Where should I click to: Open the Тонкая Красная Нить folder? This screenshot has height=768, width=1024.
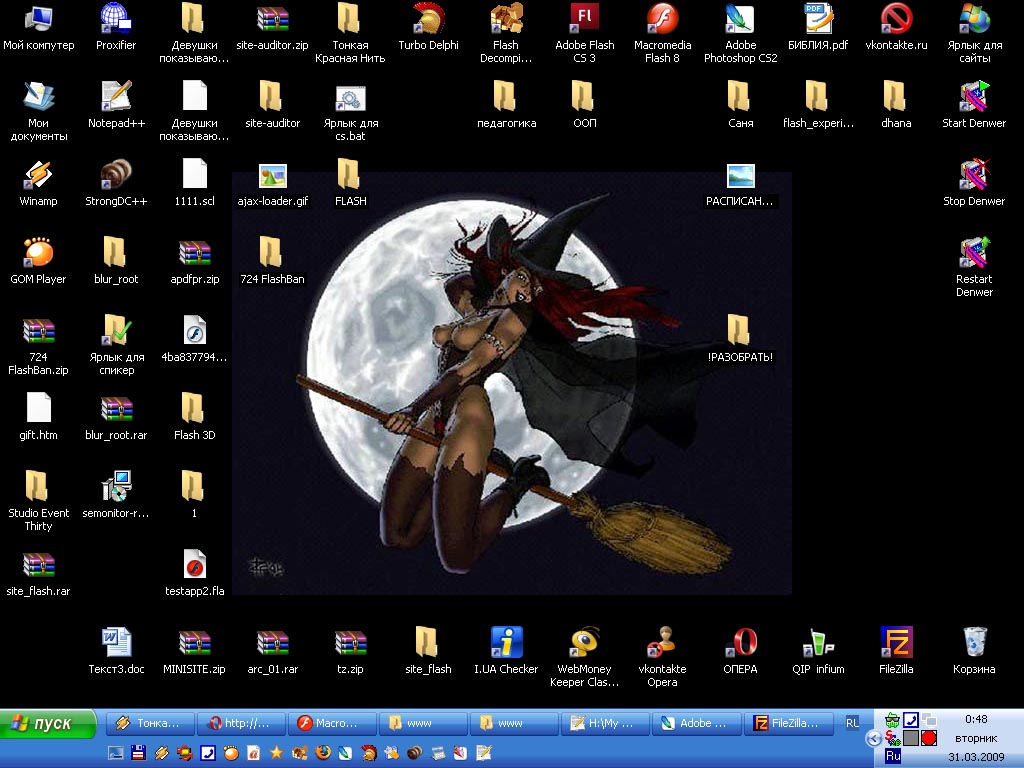[350, 33]
